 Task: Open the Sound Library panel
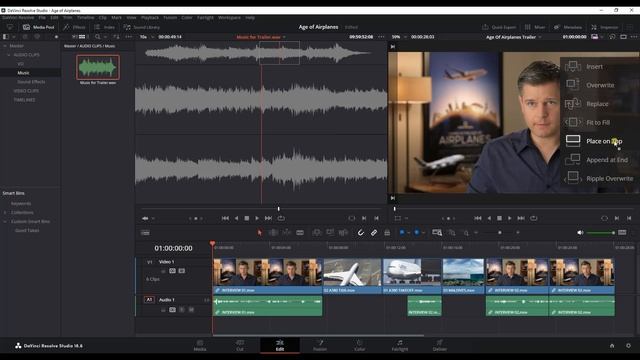point(142,27)
